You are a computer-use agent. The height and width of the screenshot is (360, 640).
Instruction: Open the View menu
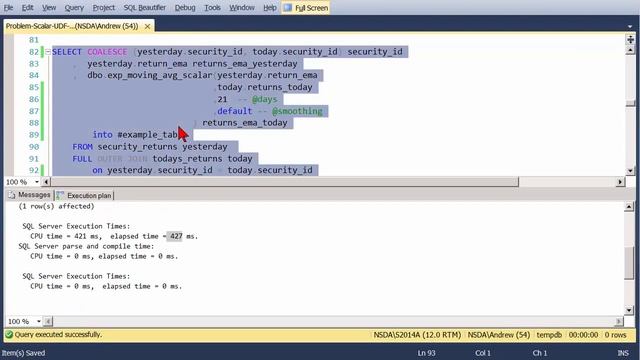49,8
